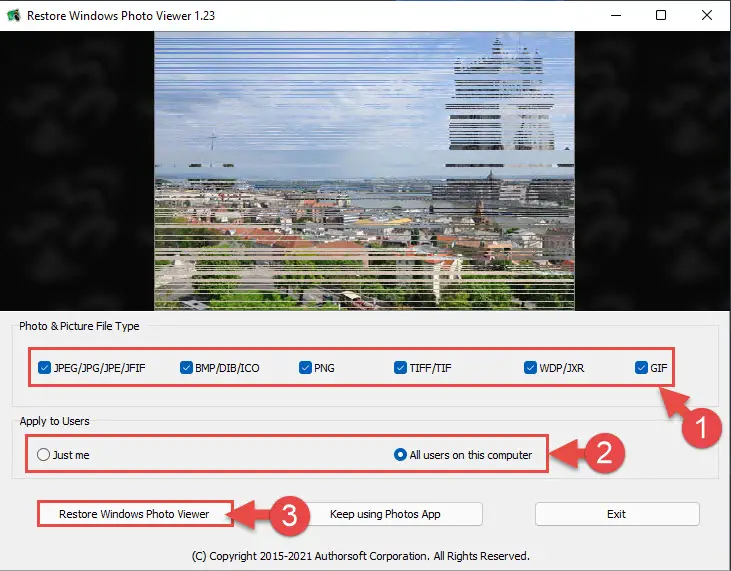Click the Restore Windows Photo Viewer button
Screen dimensions: 731x571
point(134,514)
